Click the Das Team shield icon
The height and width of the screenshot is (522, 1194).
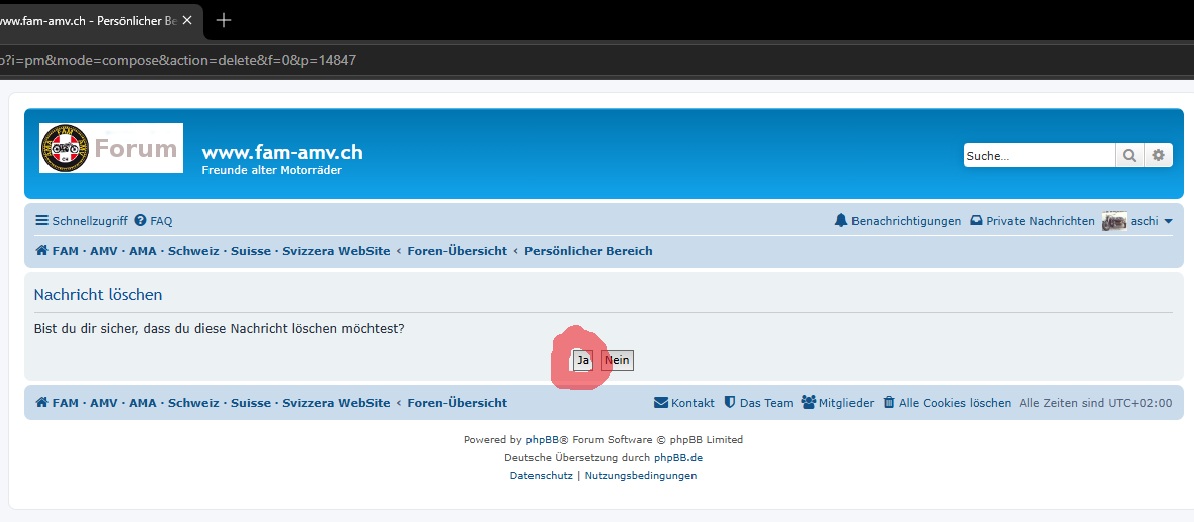[x=729, y=403]
